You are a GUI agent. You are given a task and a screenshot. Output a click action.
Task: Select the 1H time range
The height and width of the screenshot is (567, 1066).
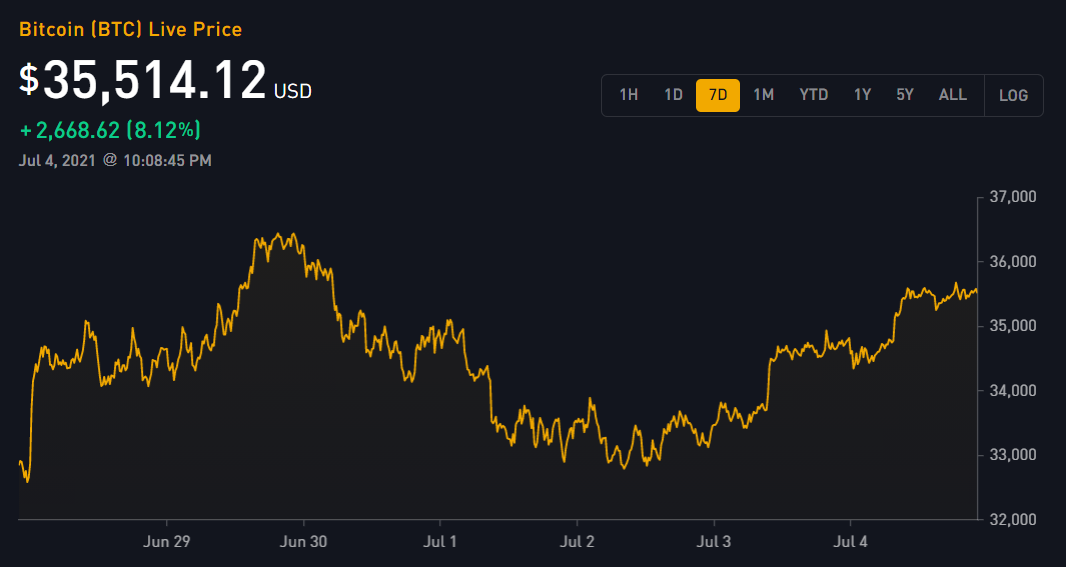tap(628, 95)
